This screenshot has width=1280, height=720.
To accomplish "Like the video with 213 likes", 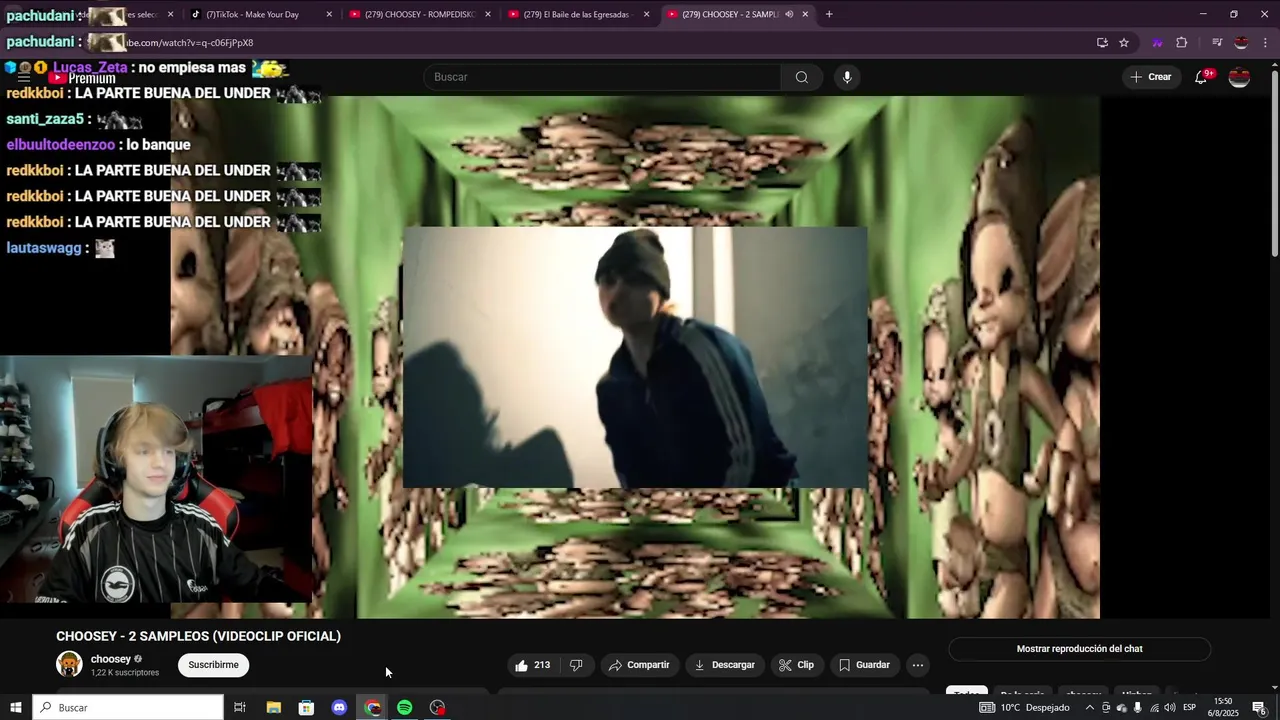I will [x=532, y=665].
